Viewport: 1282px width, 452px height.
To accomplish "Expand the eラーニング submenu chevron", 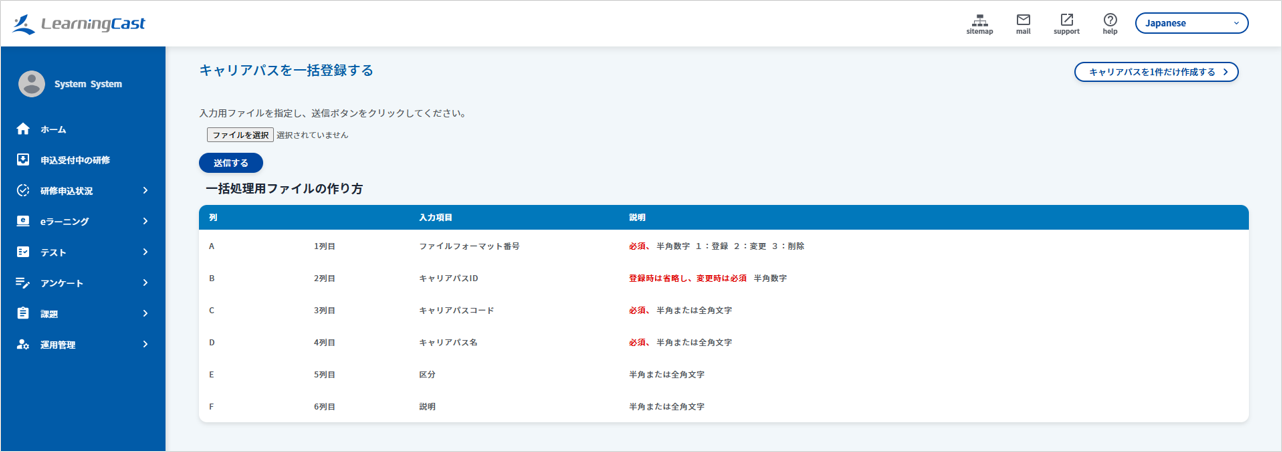I will (145, 221).
